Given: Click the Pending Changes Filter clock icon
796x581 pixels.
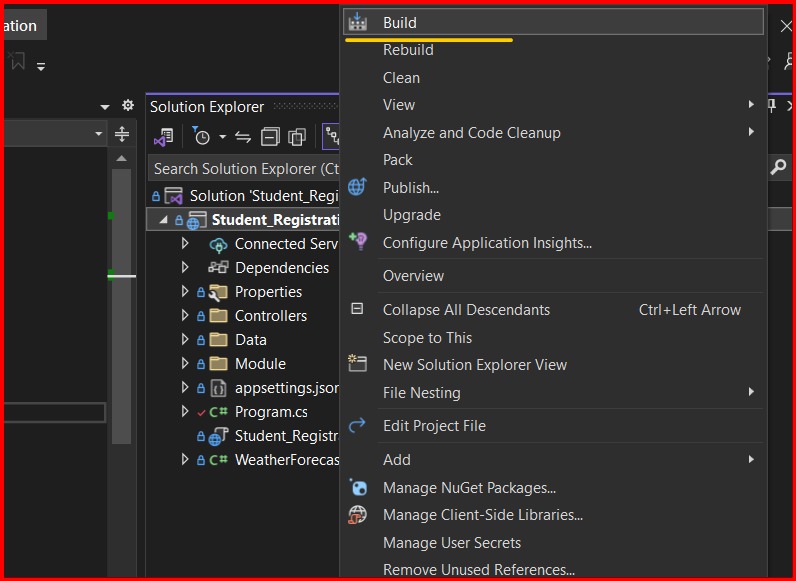Looking at the screenshot, I should 202,136.
